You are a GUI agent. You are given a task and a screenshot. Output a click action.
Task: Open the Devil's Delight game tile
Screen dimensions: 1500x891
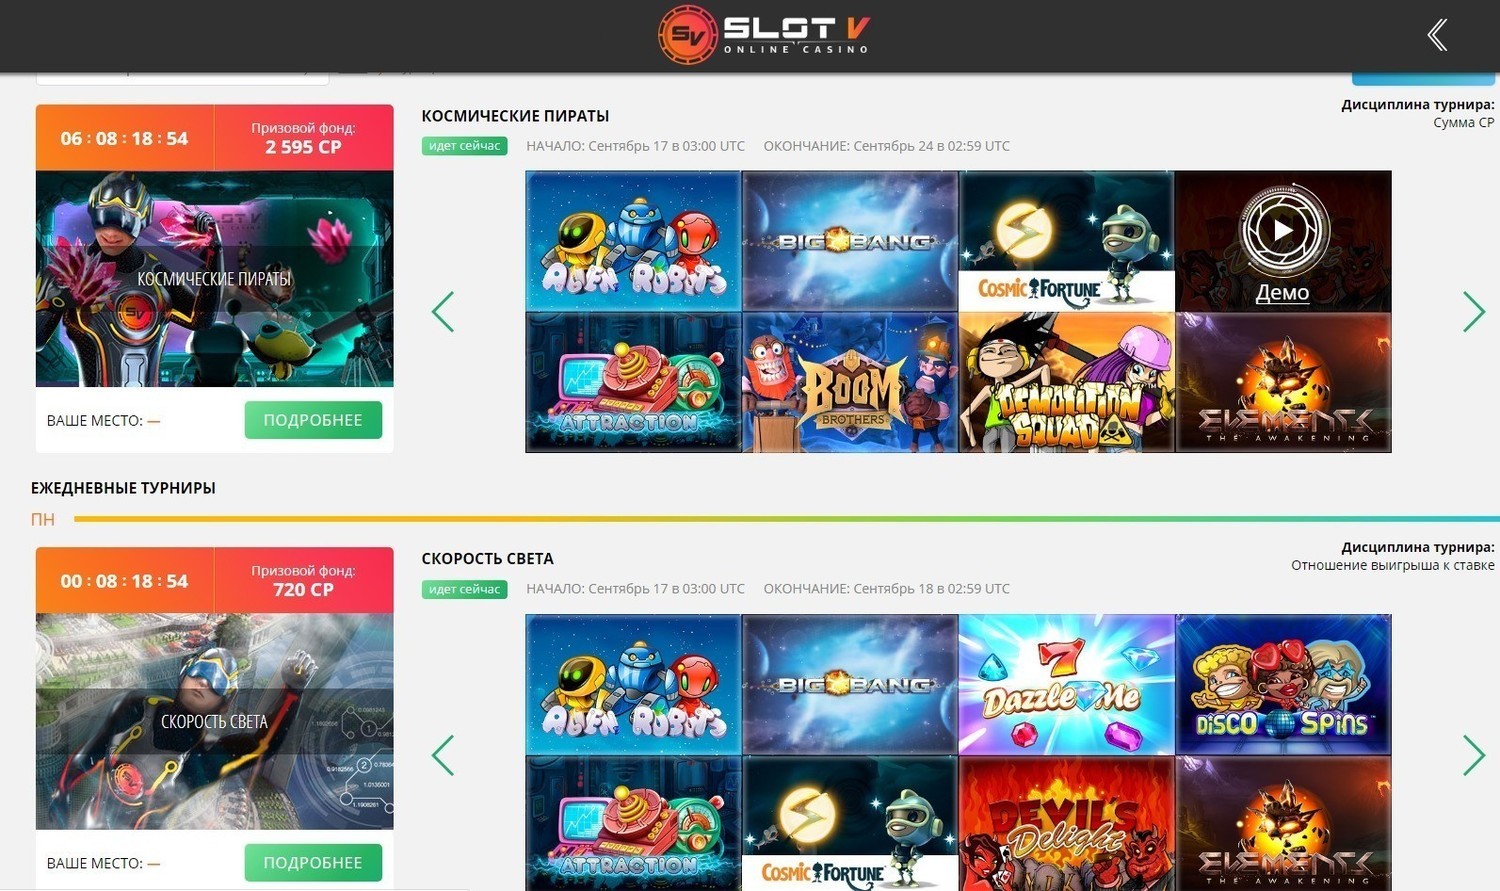tap(1066, 823)
